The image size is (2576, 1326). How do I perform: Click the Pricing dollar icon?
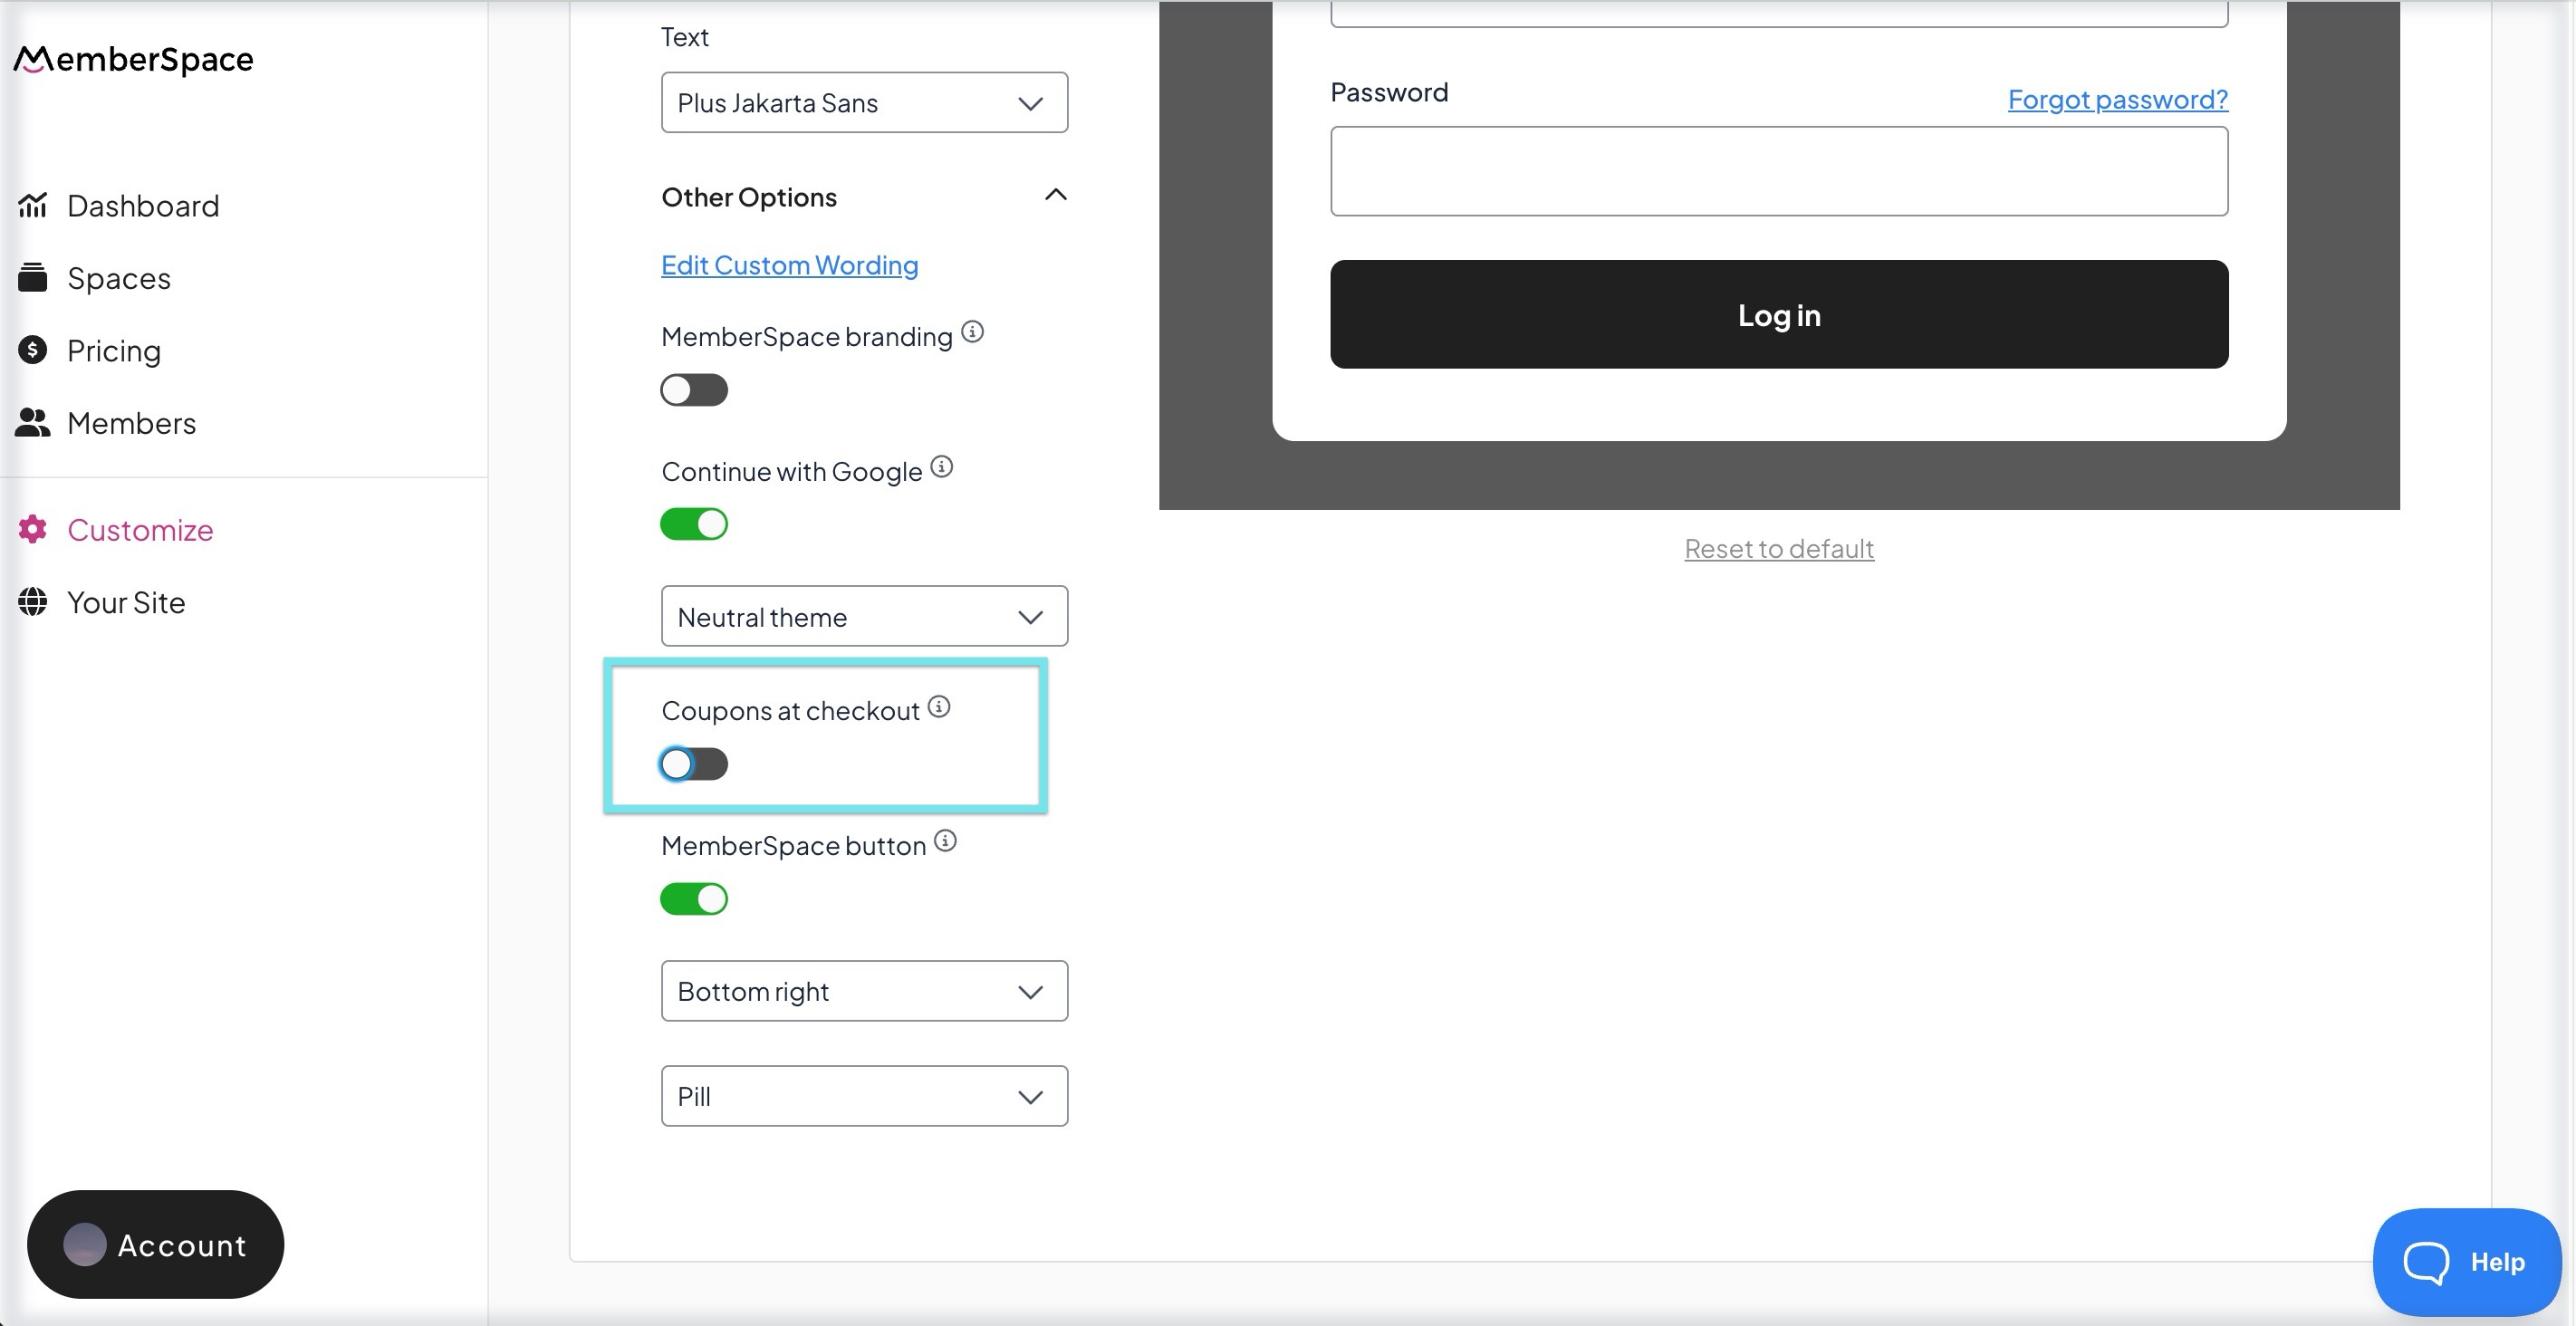click(x=32, y=350)
